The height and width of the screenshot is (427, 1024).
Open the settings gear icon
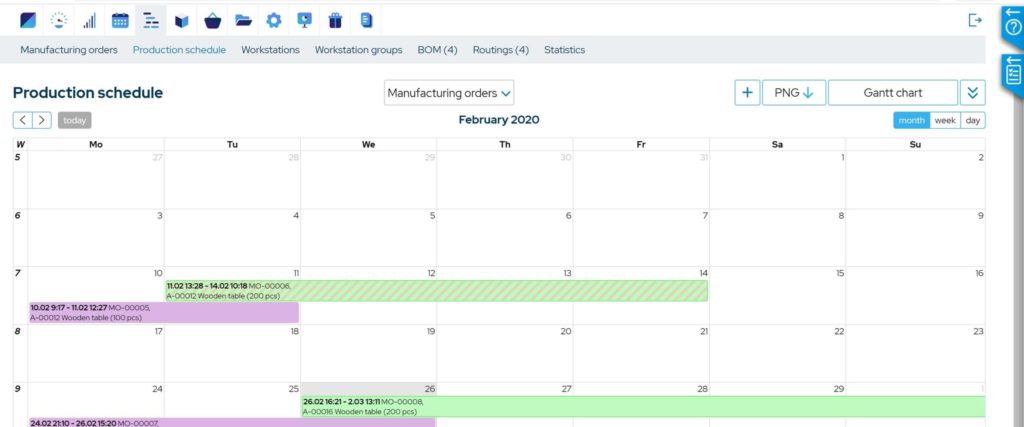(x=274, y=20)
